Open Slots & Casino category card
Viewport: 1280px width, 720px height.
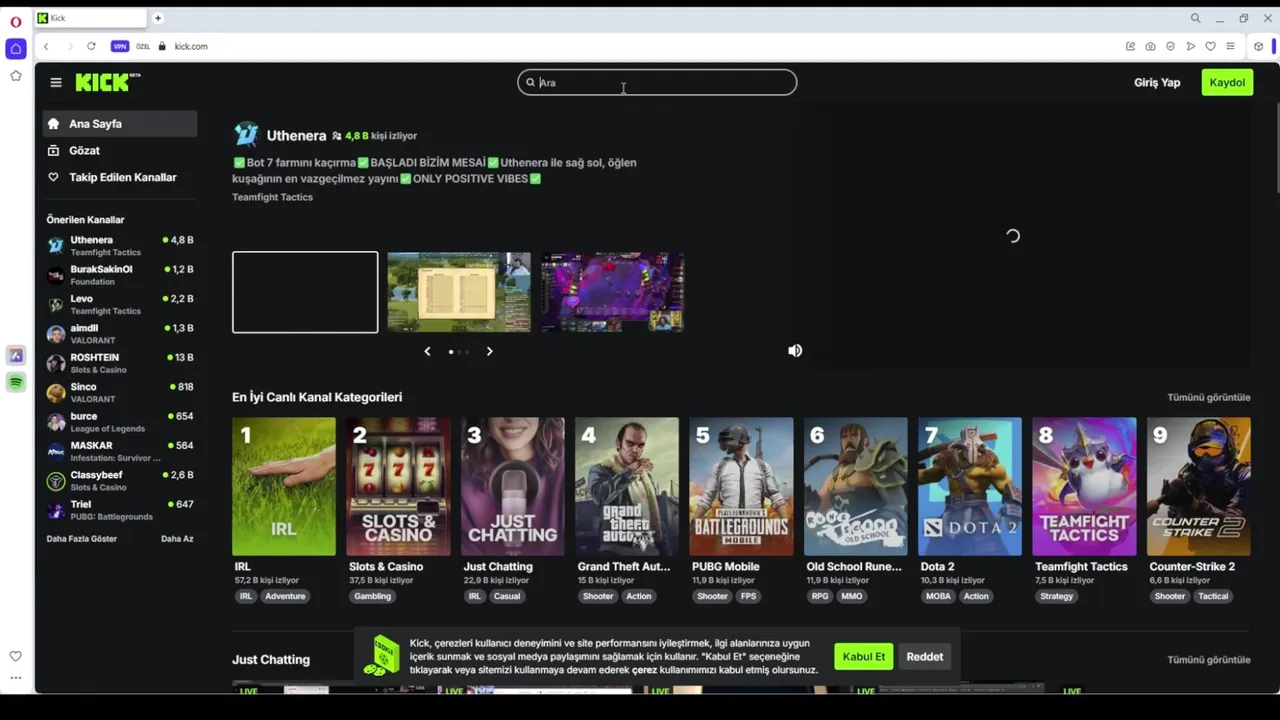point(398,486)
